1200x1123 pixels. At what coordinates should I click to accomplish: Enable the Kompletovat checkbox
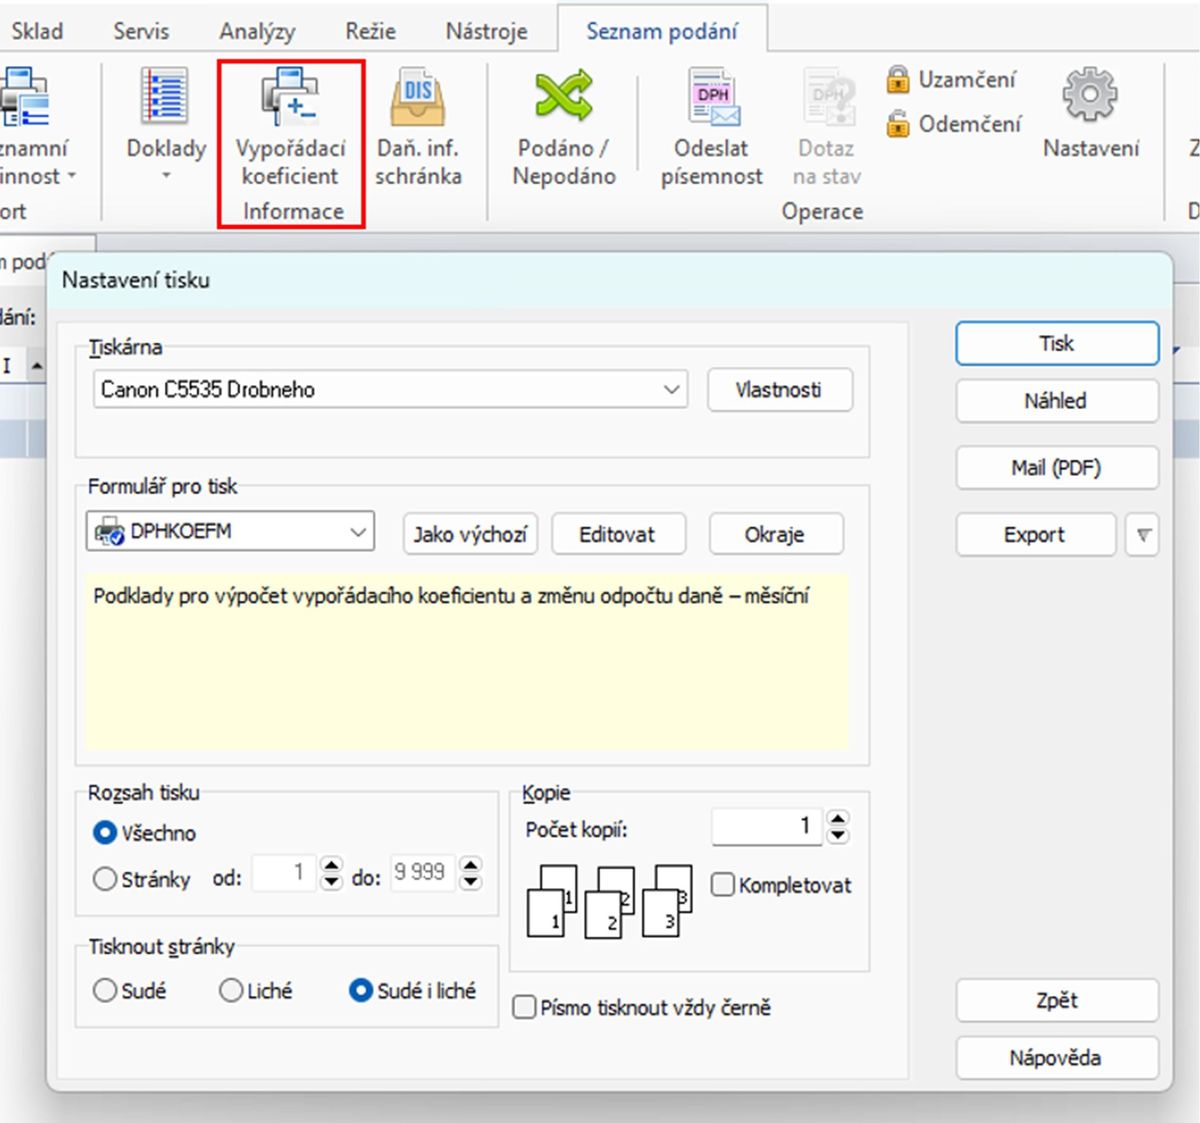point(722,885)
